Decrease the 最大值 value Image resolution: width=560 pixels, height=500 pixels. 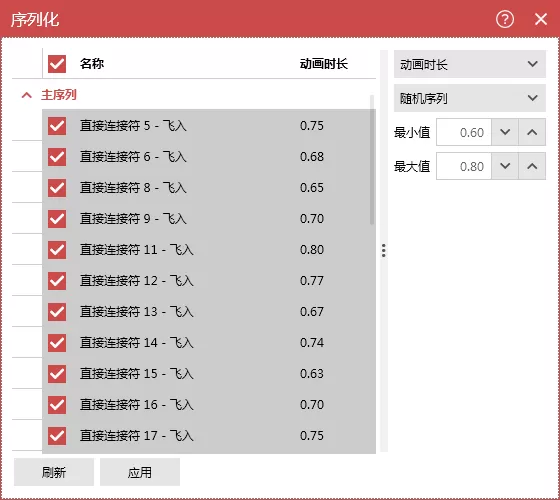(x=505, y=166)
